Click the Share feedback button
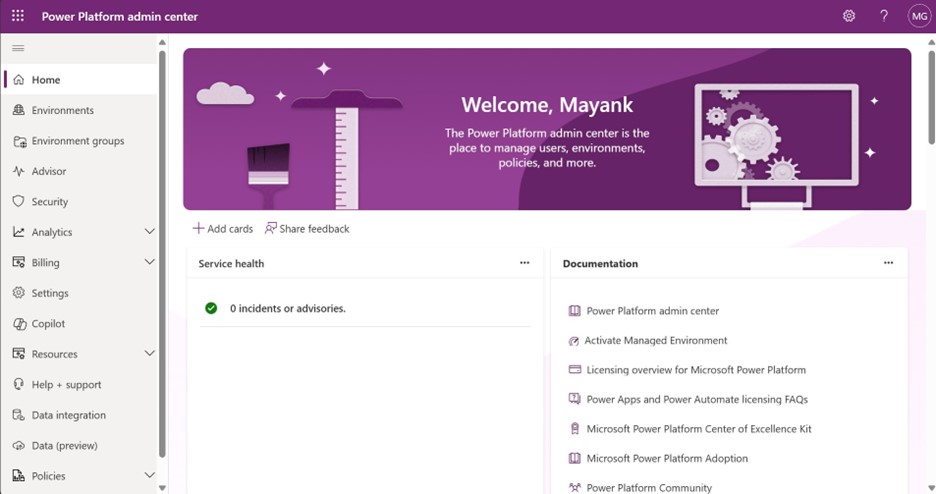The height and width of the screenshot is (494, 936). pos(307,229)
